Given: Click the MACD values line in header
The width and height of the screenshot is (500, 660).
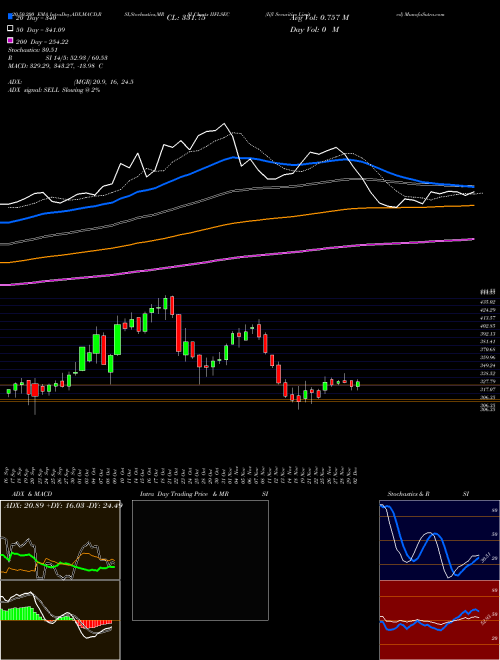Looking at the screenshot, I should pos(56,66).
